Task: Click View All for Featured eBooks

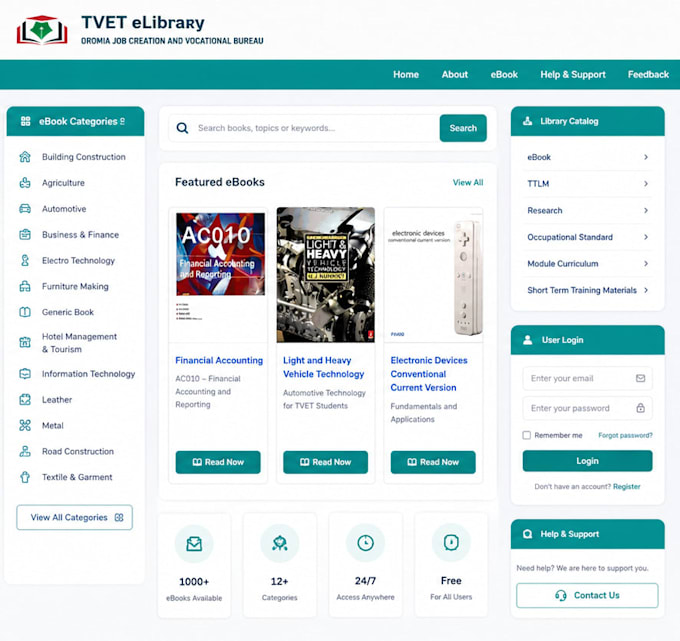Action: [x=468, y=183]
